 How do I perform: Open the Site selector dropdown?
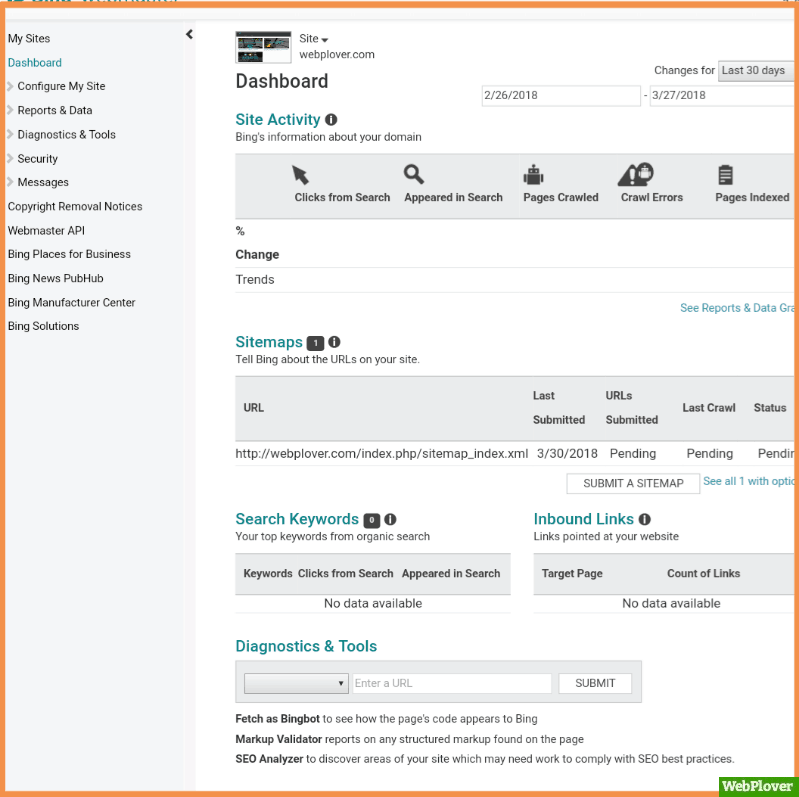[x=314, y=39]
